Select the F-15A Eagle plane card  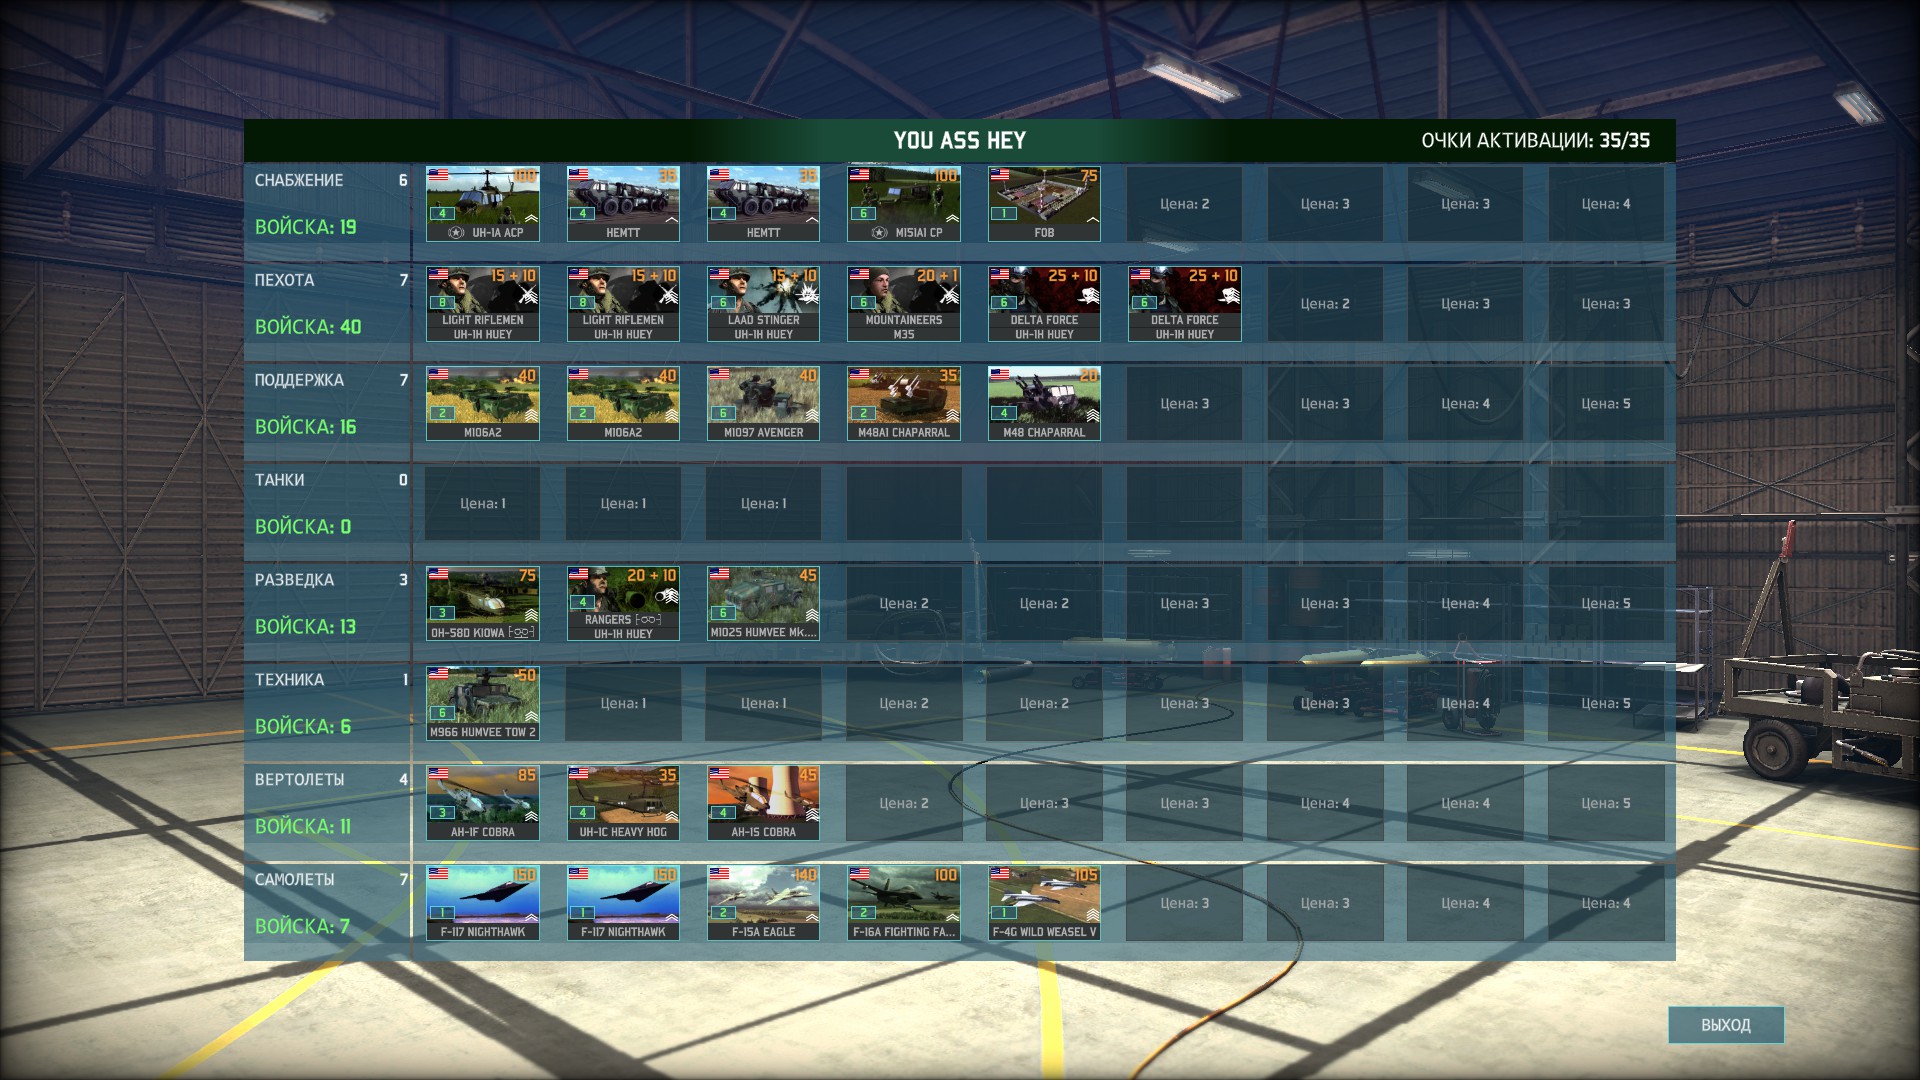[763, 904]
